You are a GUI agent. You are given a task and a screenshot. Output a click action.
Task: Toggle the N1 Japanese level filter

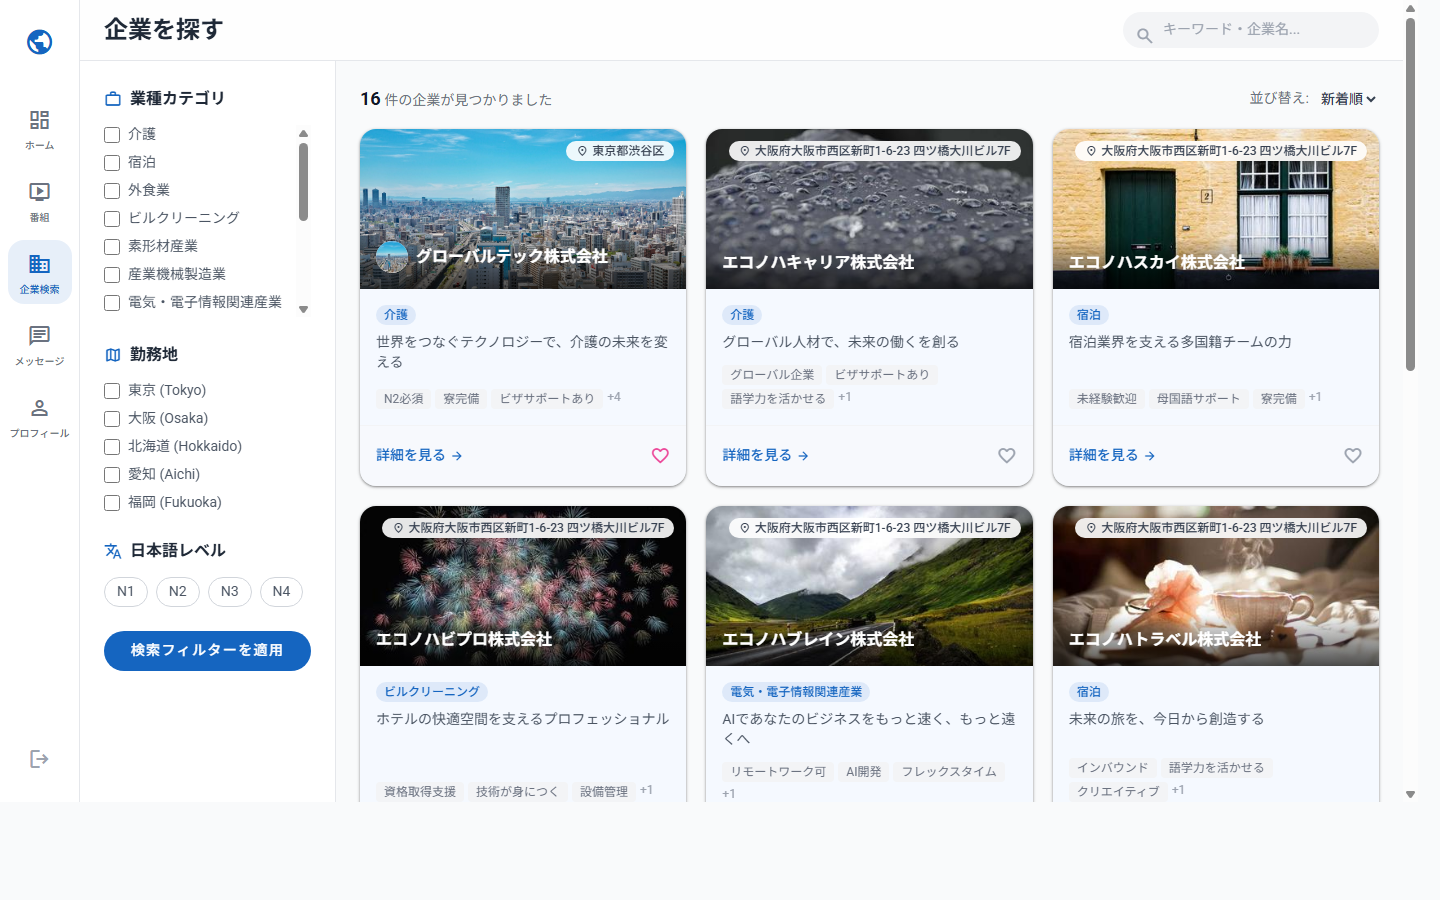click(125, 591)
